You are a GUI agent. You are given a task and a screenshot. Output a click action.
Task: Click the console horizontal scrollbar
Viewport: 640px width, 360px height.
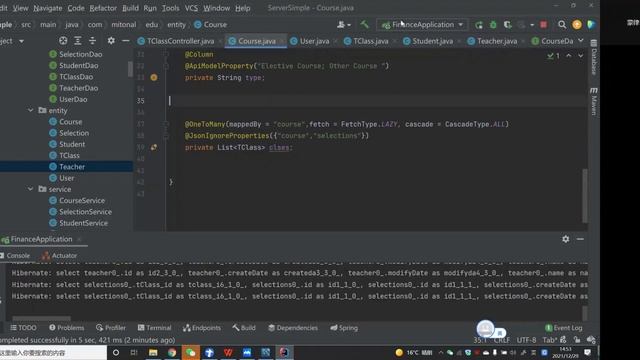[x=41, y=318]
